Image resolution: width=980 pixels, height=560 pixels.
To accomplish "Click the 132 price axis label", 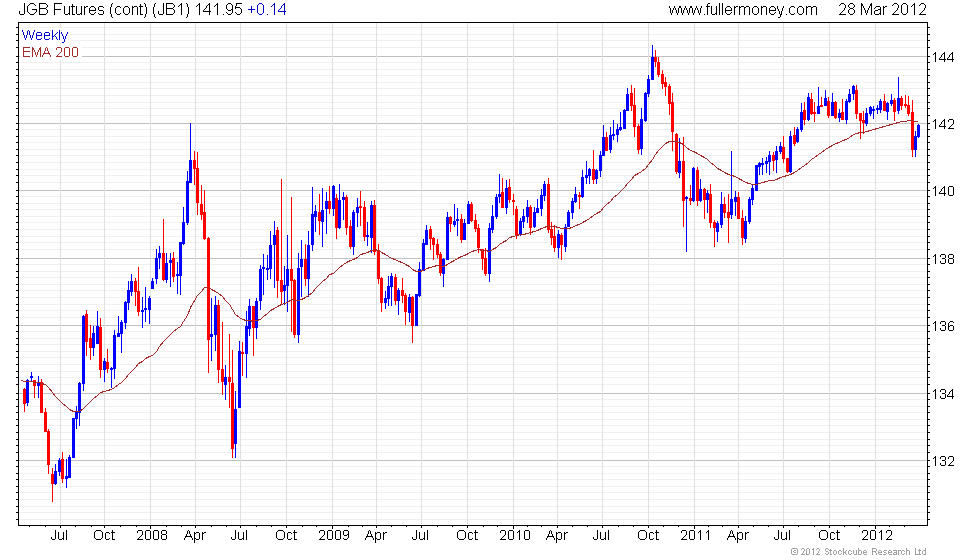I will [945, 461].
